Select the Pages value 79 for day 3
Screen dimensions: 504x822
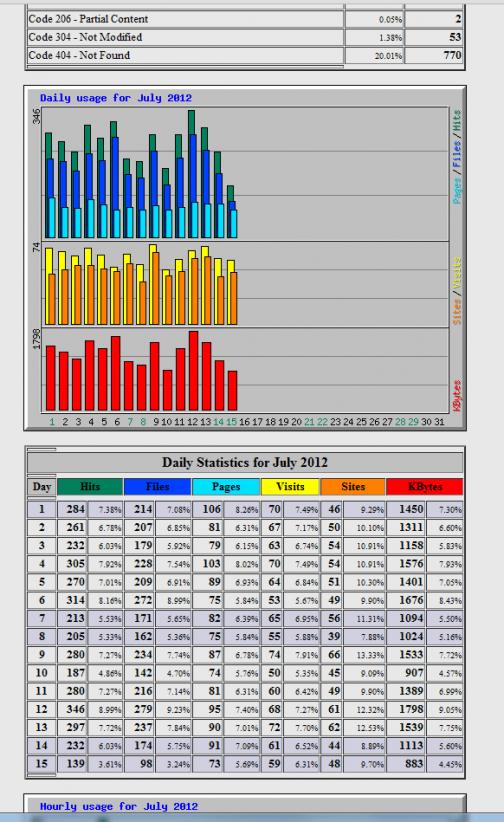(215, 546)
